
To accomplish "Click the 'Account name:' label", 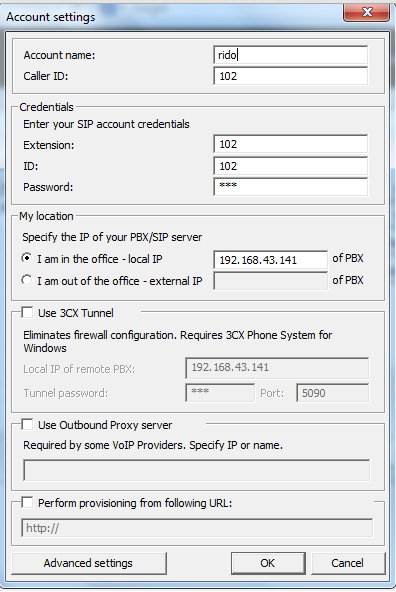I will 59,55.
